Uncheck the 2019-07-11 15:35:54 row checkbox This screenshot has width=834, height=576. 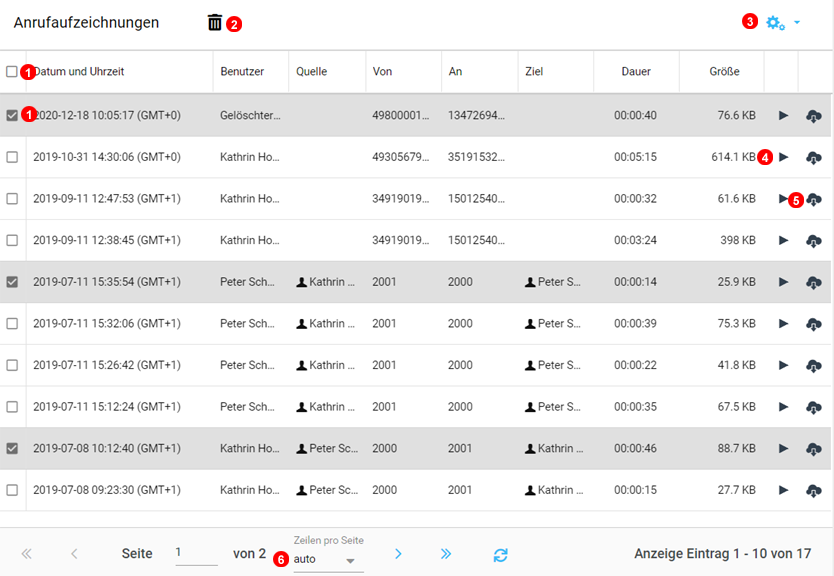click(12, 282)
